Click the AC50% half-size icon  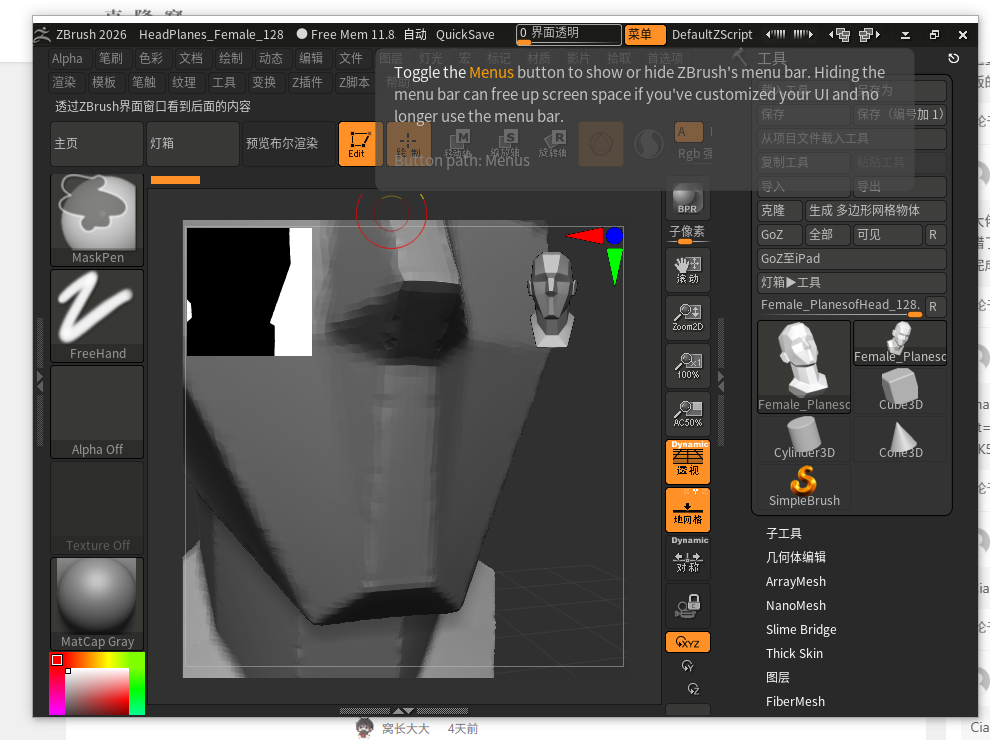click(x=687, y=413)
